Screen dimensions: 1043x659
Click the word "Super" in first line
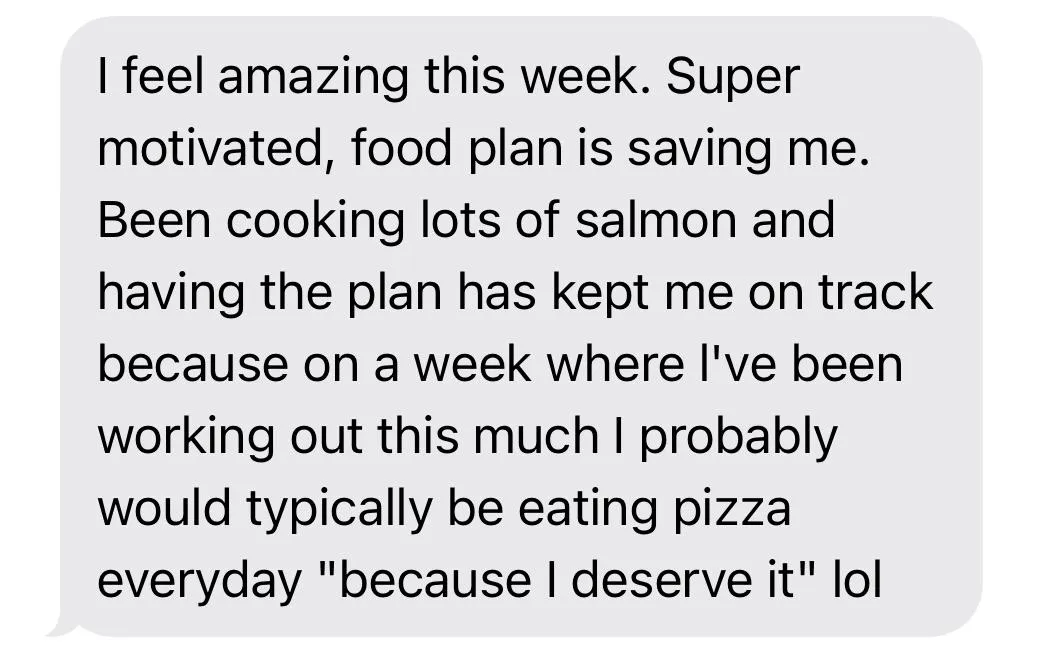pos(733,76)
